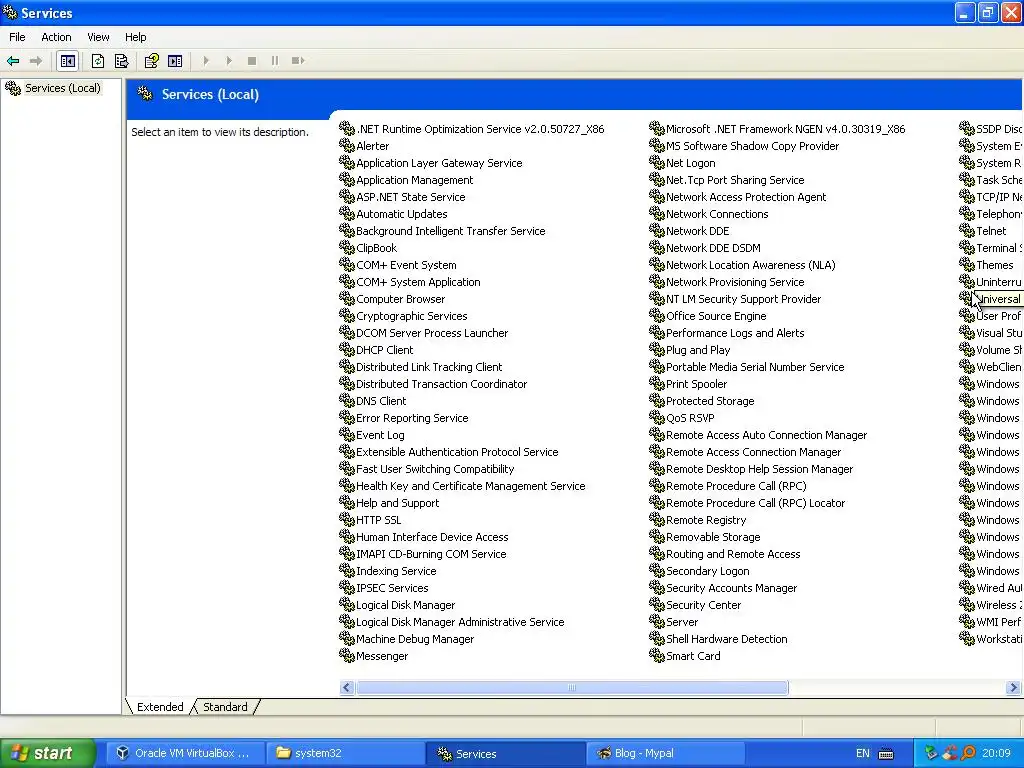This screenshot has height=768, width=1024.
Task: Select the Cryptographic Services entry
Action: (x=411, y=316)
